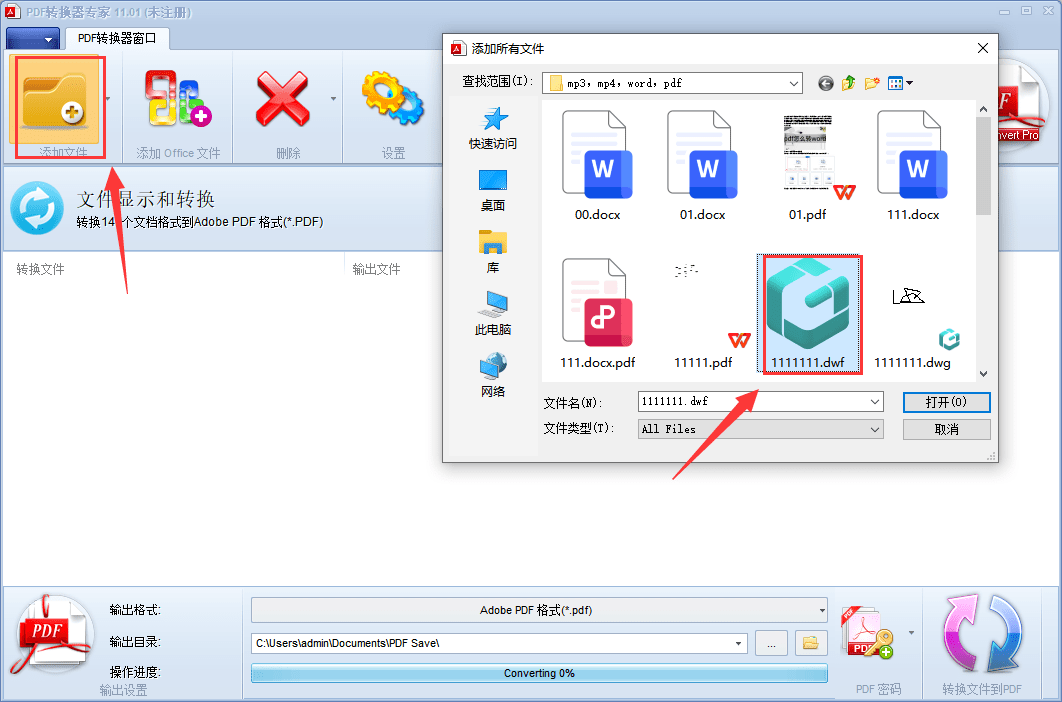This screenshot has height=702, width=1062.
Task: Click the Add File folder icon
Action: click(x=55, y=100)
